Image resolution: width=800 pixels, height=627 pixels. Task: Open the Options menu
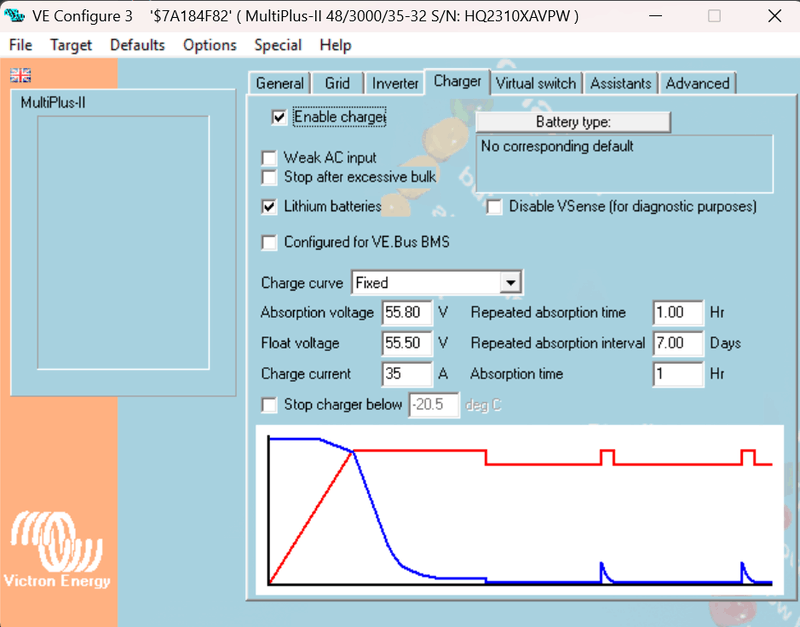click(x=210, y=45)
